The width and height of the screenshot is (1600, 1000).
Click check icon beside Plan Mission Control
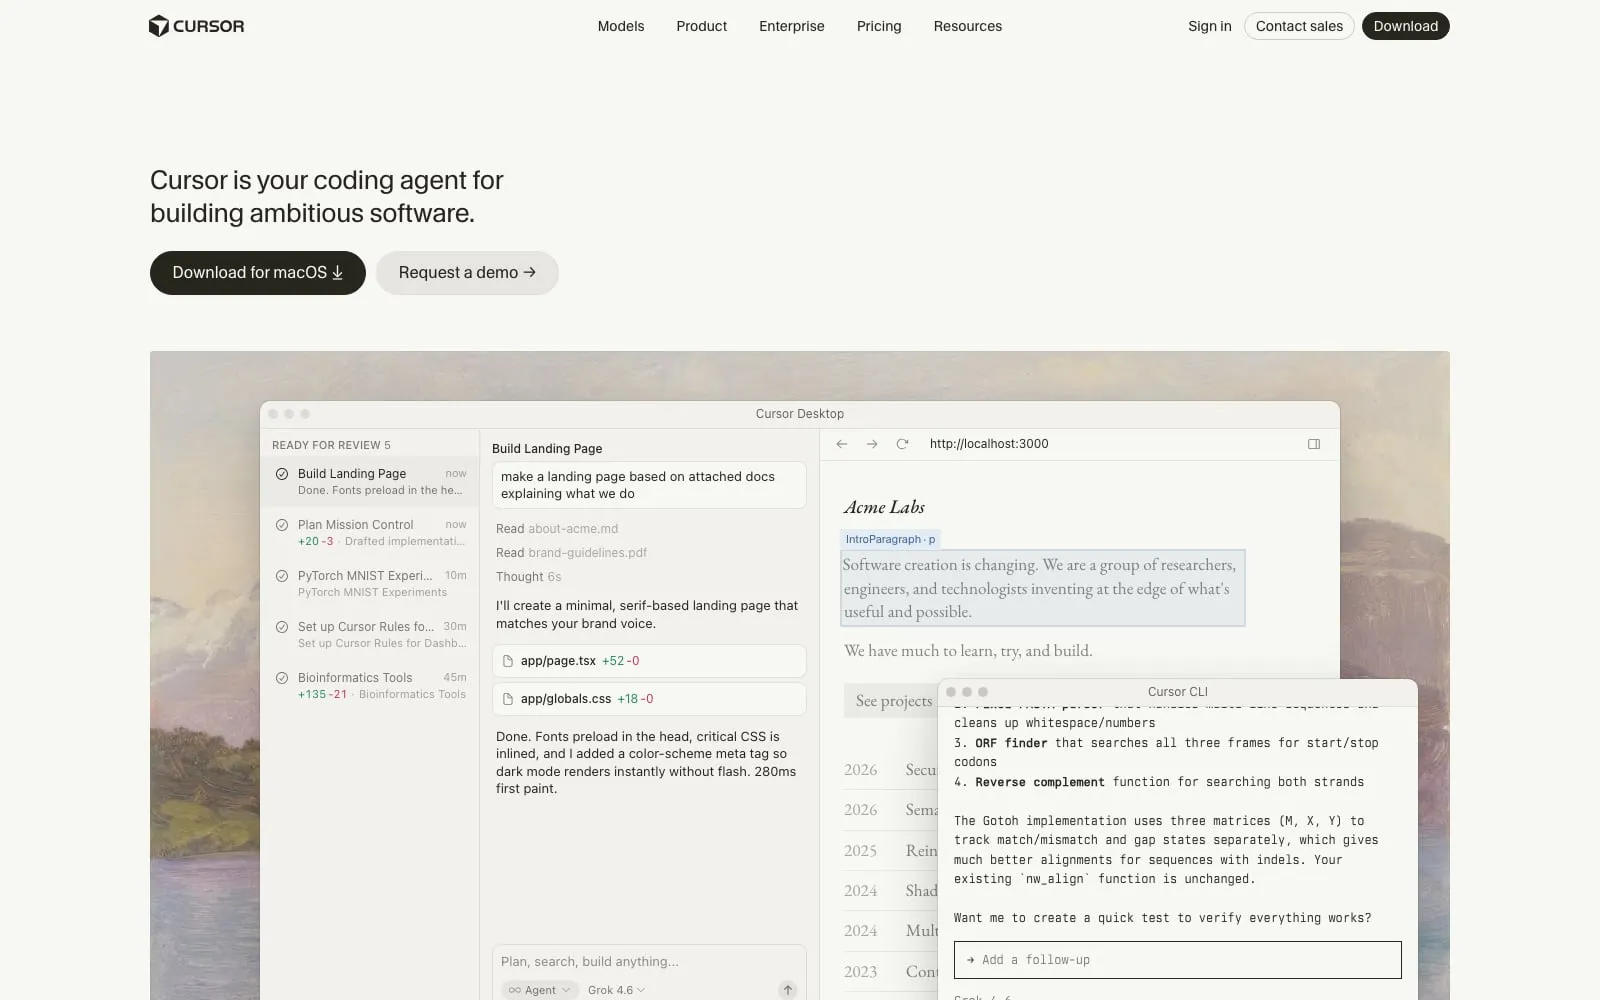(282, 525)
